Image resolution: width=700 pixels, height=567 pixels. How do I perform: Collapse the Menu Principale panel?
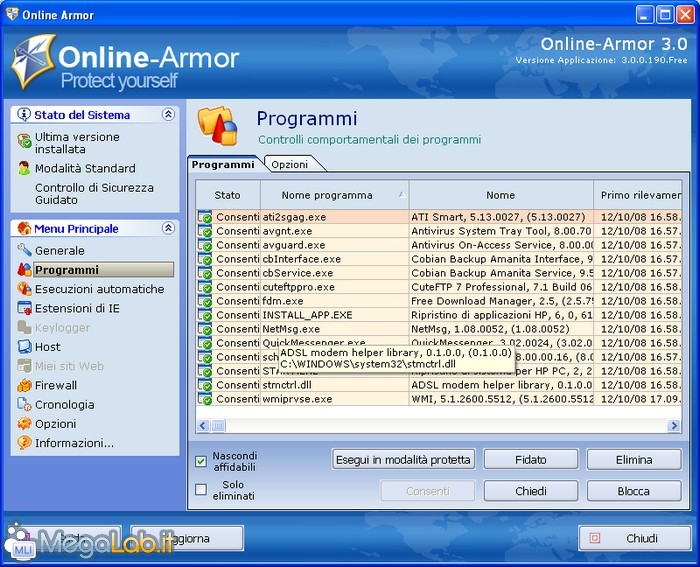(x=168, y=229)
